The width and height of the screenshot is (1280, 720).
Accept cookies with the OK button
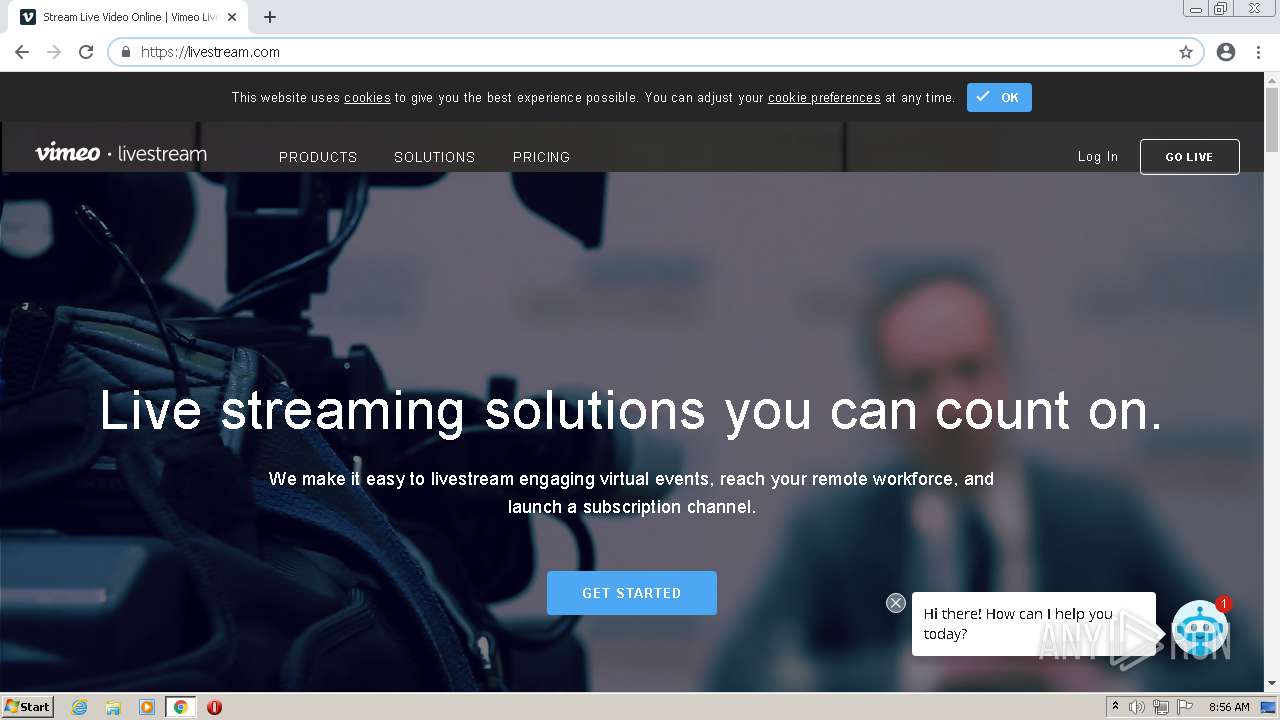(999, 97)
